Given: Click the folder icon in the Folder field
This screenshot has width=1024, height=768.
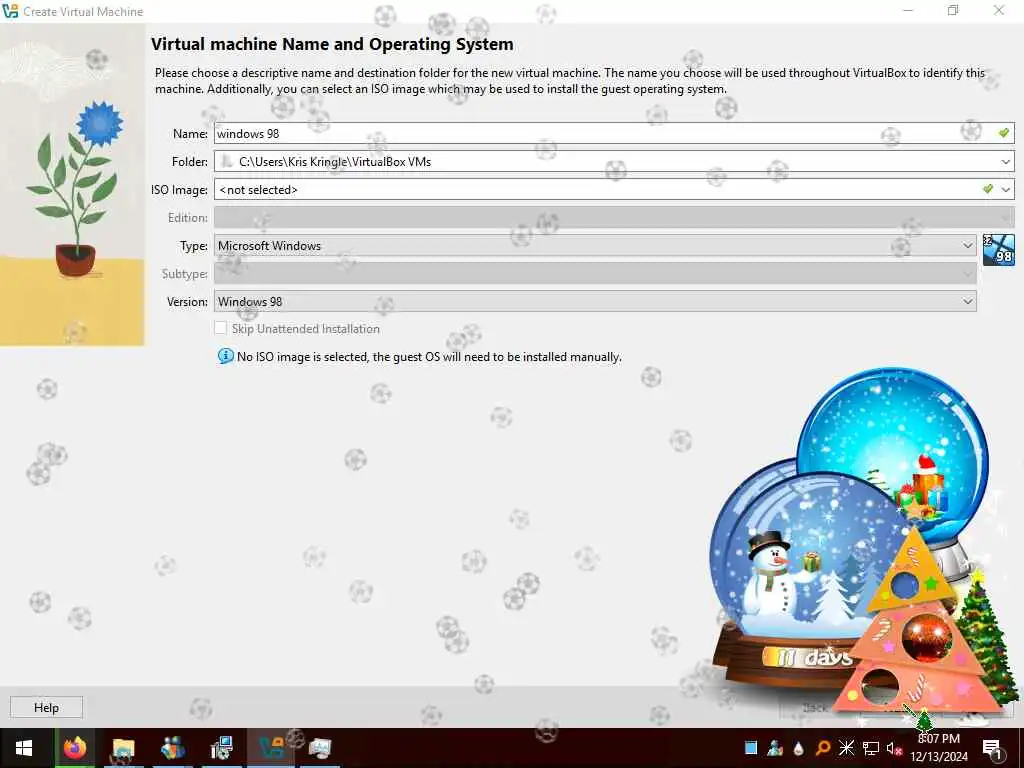Looking at the screenshot, I should 226,161.
